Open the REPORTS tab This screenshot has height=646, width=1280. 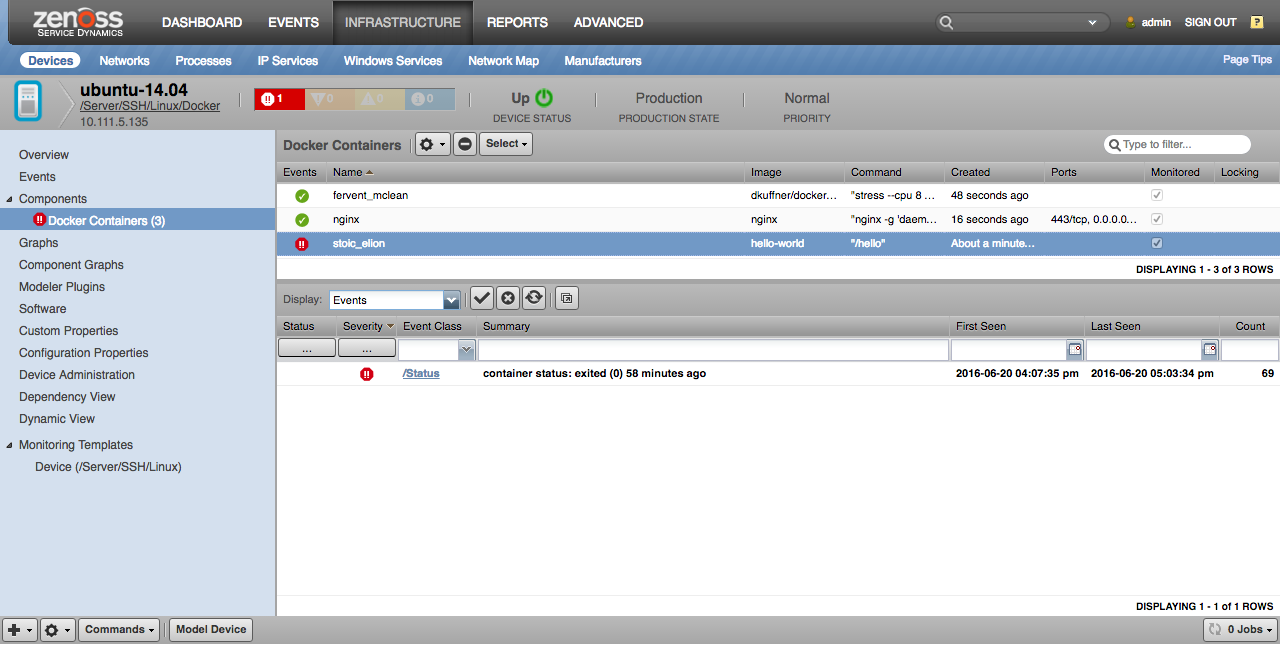pos(517,22)
